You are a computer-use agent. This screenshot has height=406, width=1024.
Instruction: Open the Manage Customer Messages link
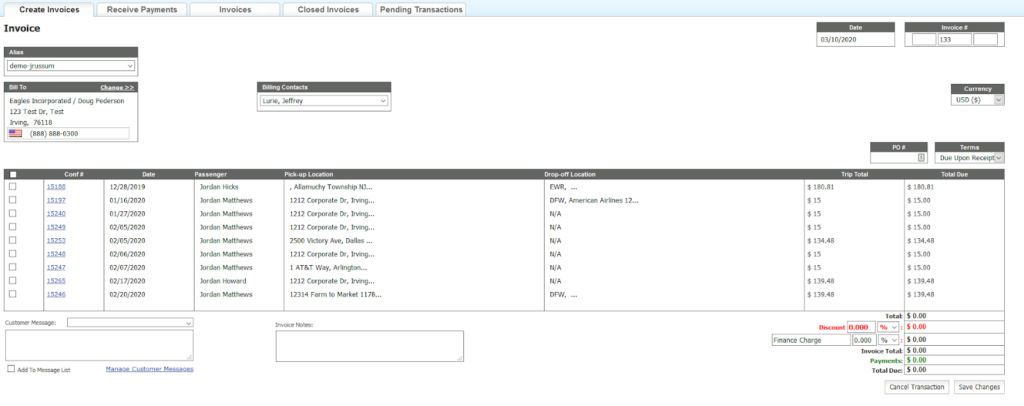tap(149, 369)
